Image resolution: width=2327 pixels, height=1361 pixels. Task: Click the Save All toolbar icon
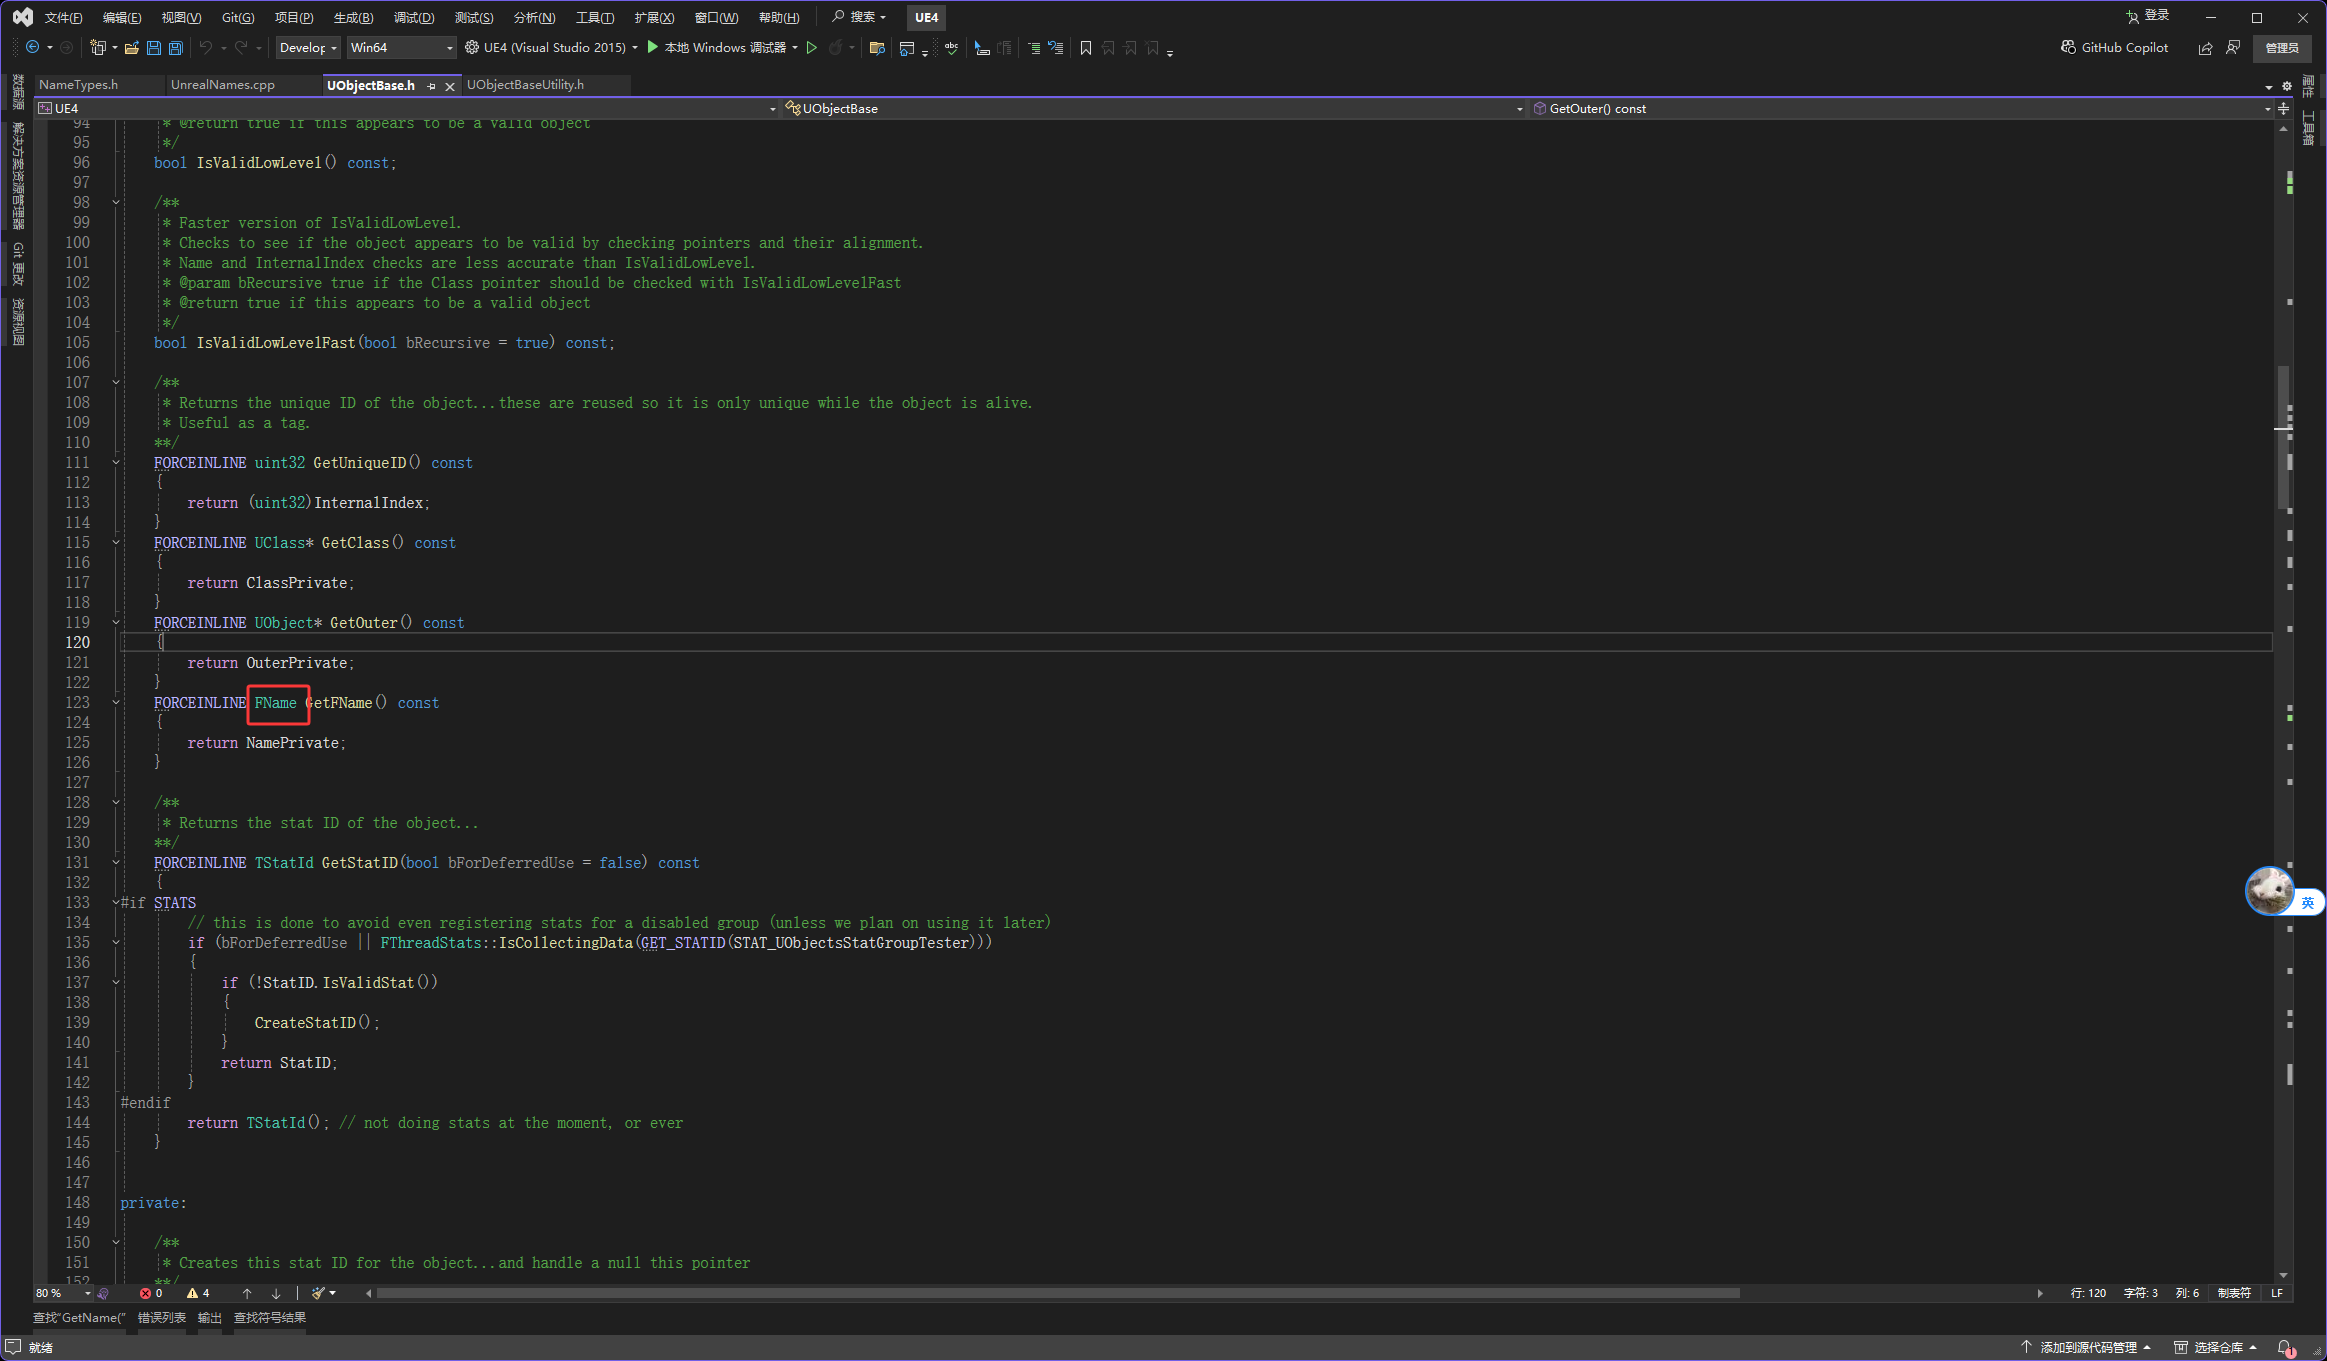click(x=176, y=48)
